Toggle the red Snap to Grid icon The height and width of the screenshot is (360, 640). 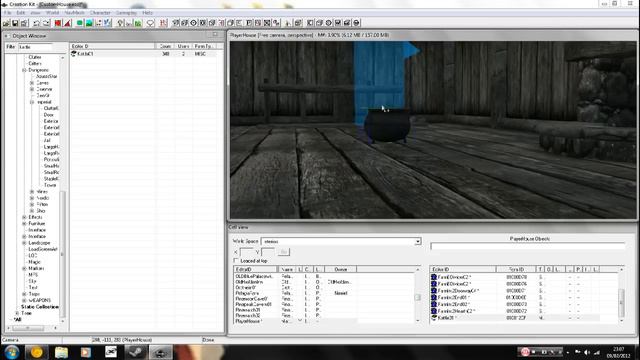click(x=58, y=23)
